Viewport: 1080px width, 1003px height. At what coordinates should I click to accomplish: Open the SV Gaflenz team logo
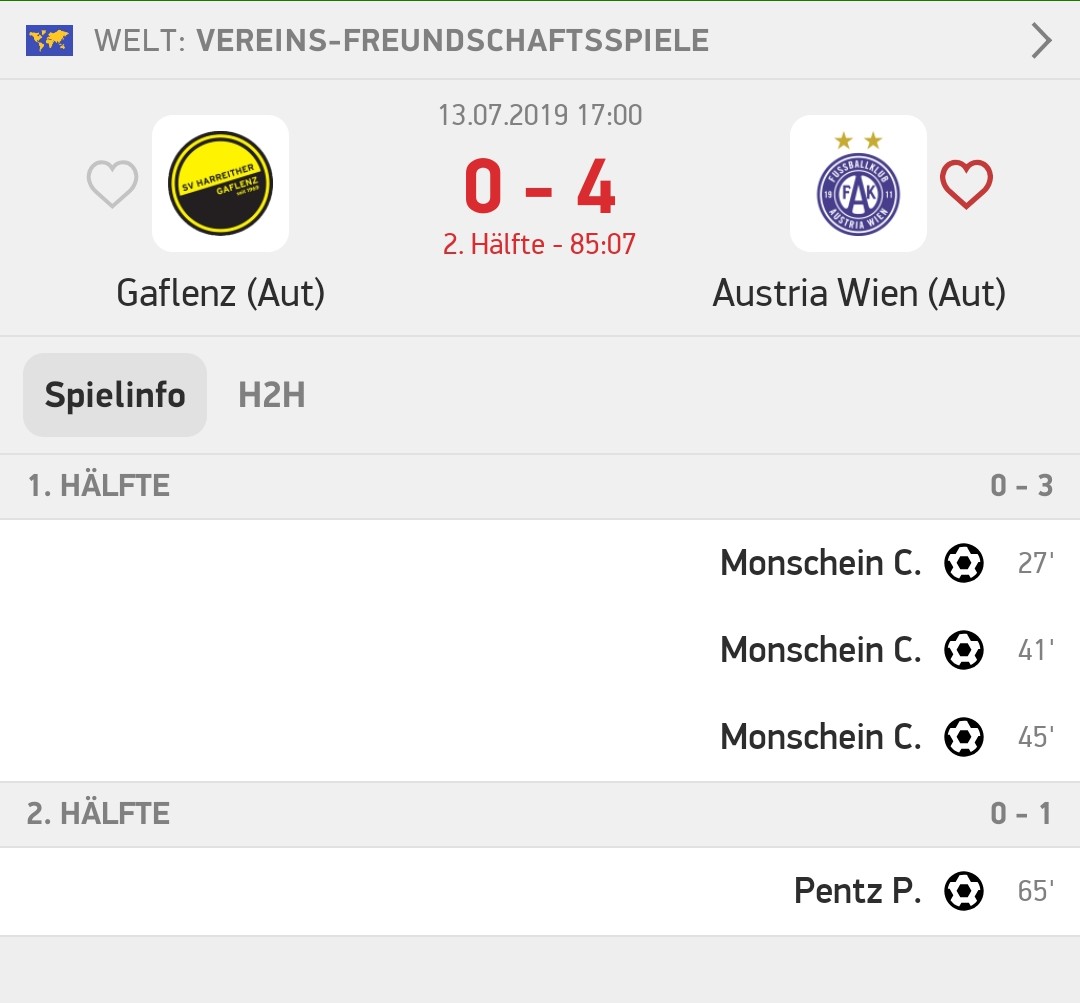pyautogui.click(x=220, y=183)
